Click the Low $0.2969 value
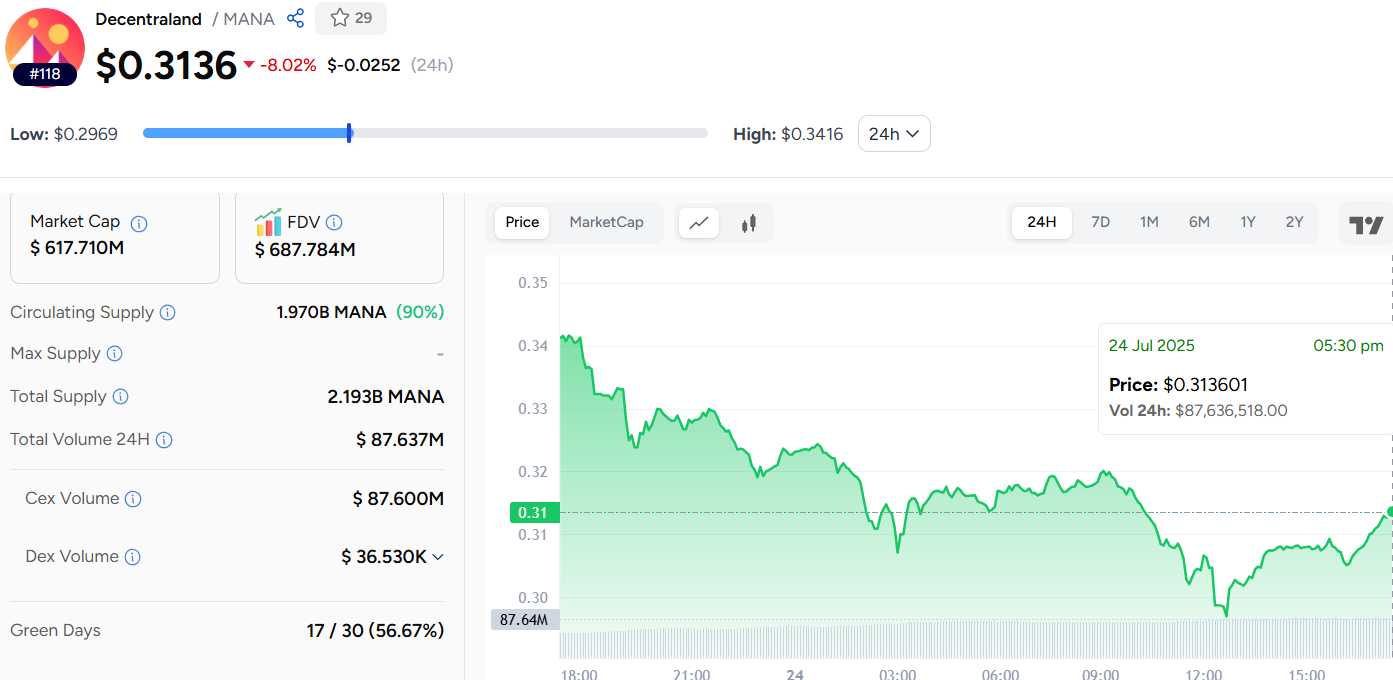Viewport: 1393px width, 680px height. 86,134
